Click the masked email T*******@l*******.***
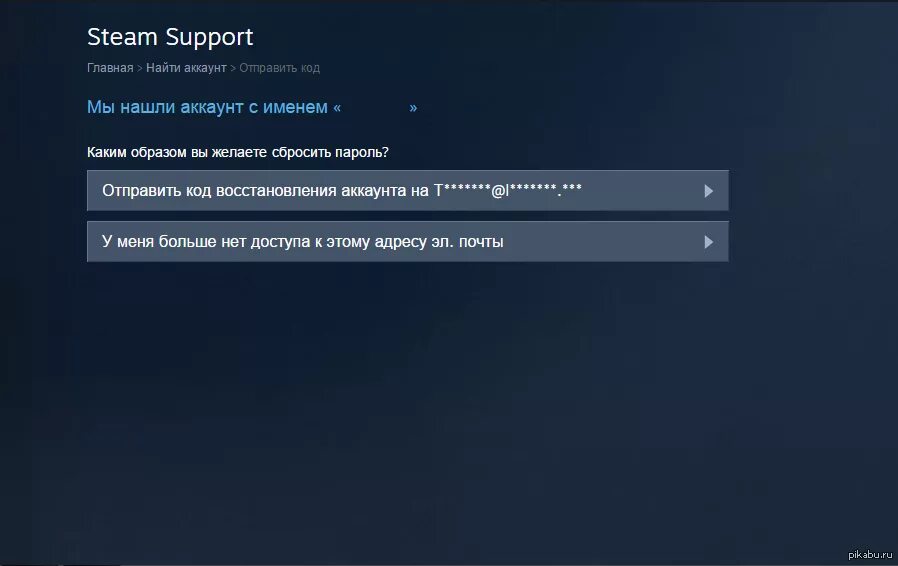The height and width of the screenshot is (566, 898). coord(507,190)
